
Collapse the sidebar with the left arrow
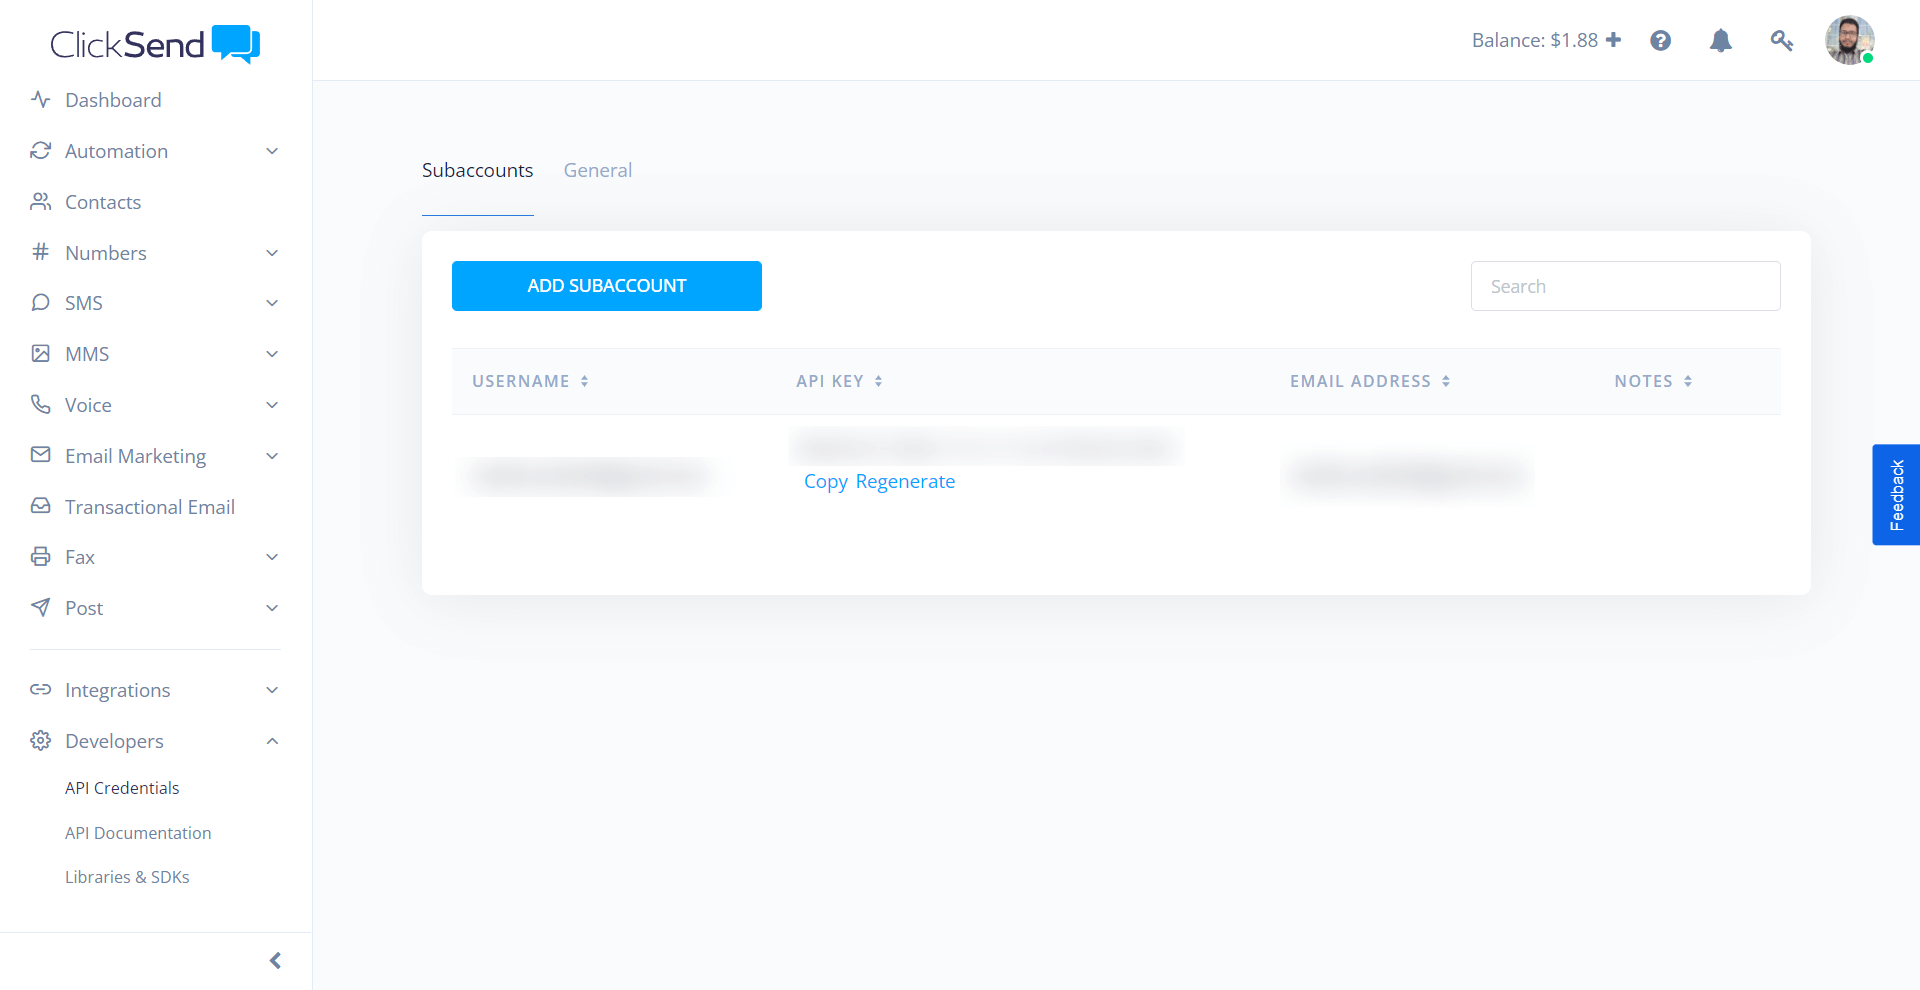tap(275, 961)
